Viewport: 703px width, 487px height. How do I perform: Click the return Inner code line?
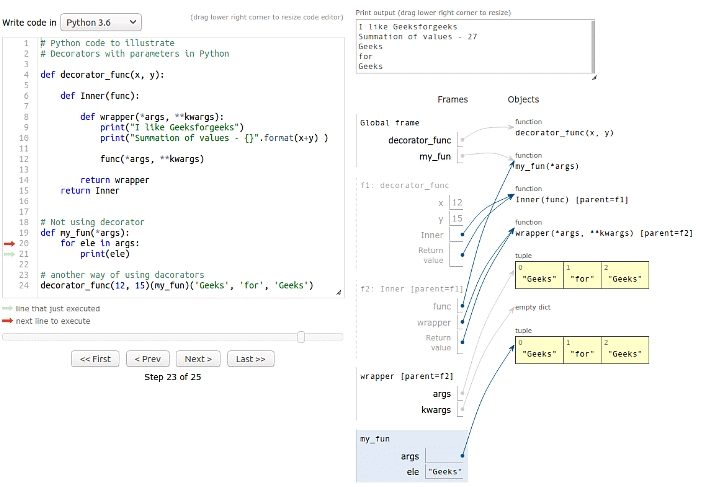coord(90,191)
